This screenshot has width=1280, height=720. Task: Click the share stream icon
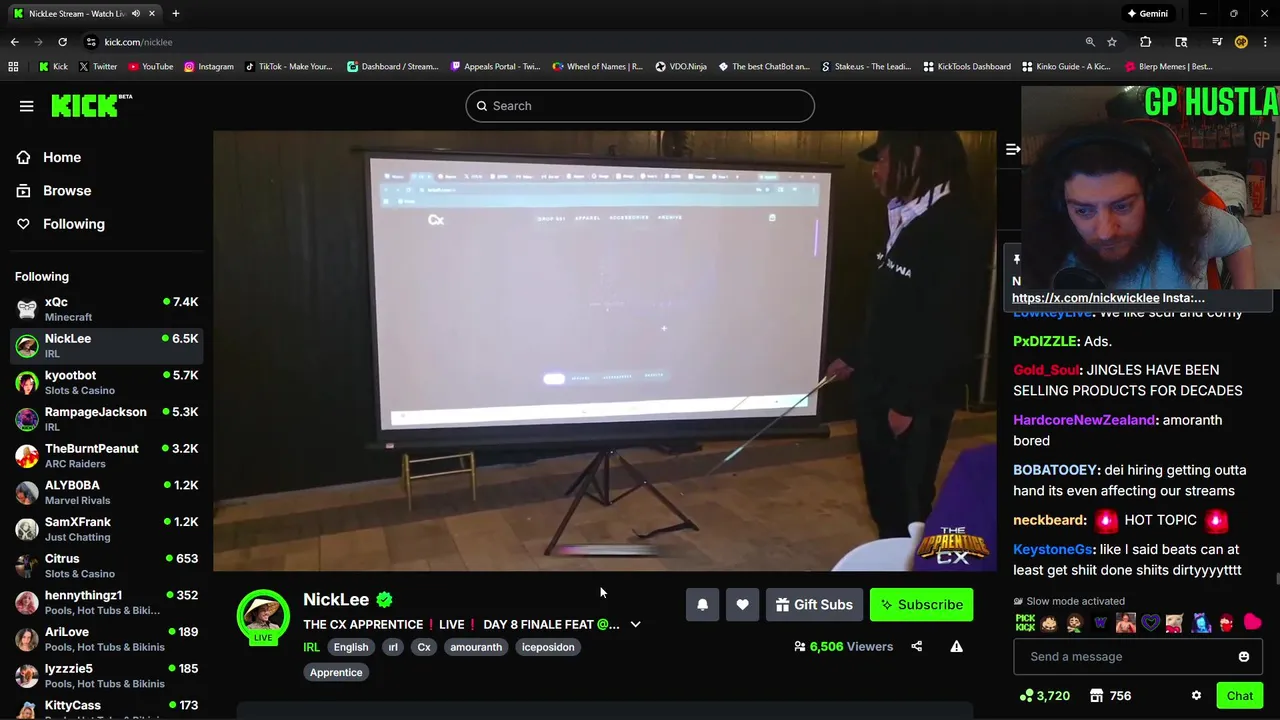(x=916, y=646)
